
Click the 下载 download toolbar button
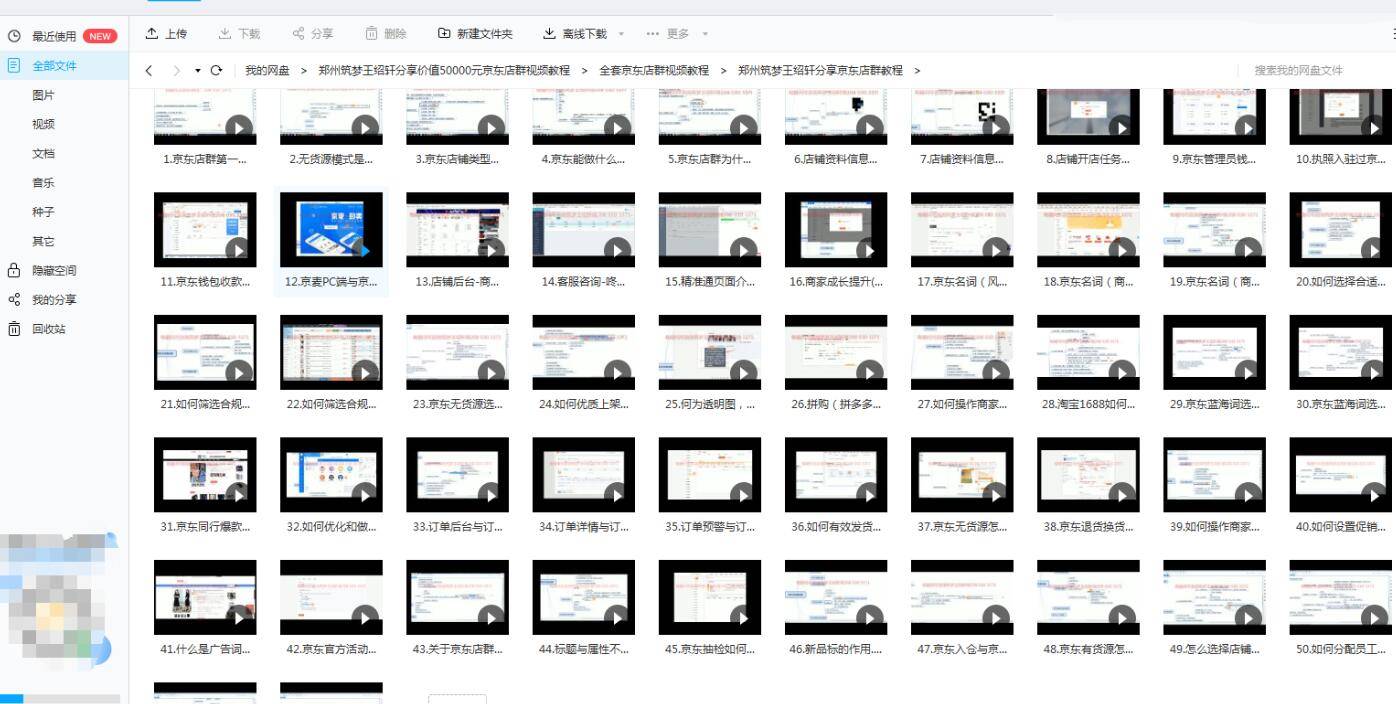pos(239,34)
